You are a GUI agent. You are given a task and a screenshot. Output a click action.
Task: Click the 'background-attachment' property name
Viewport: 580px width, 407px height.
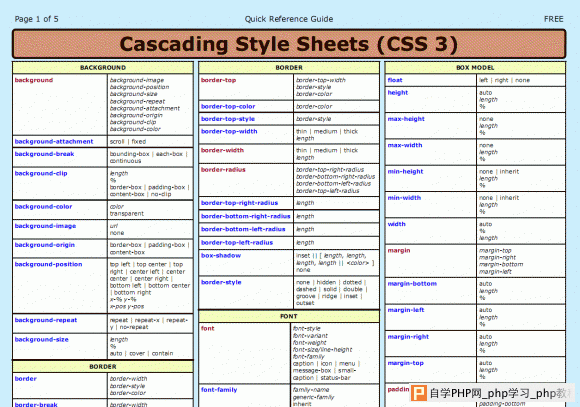(x=54, y=141)
